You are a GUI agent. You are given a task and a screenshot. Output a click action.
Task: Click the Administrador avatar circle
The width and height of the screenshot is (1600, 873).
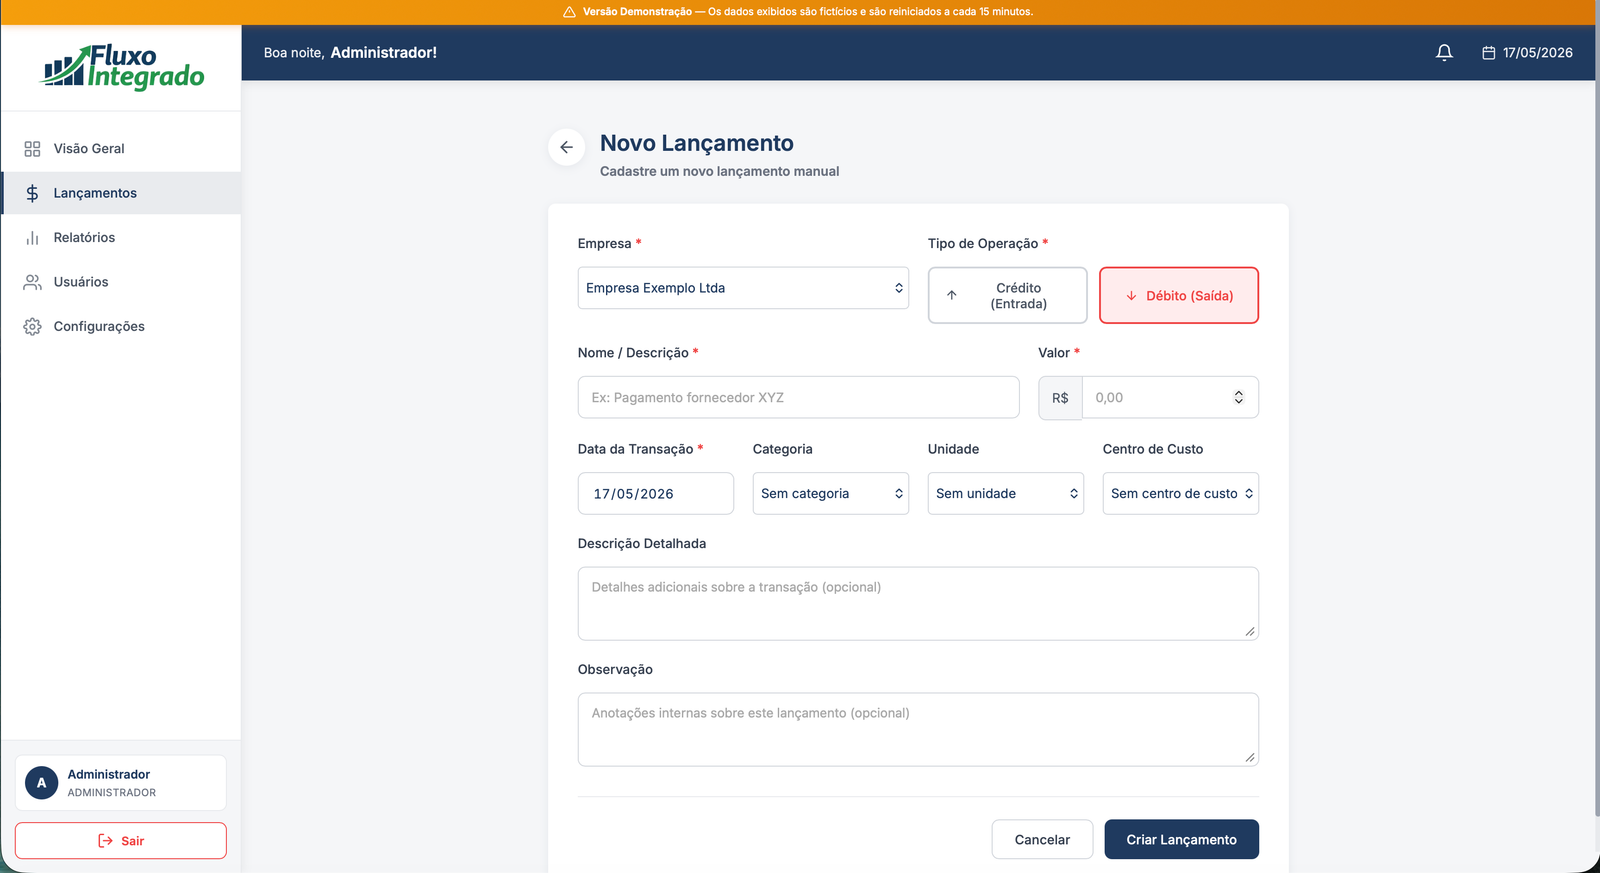click(41, 783)
